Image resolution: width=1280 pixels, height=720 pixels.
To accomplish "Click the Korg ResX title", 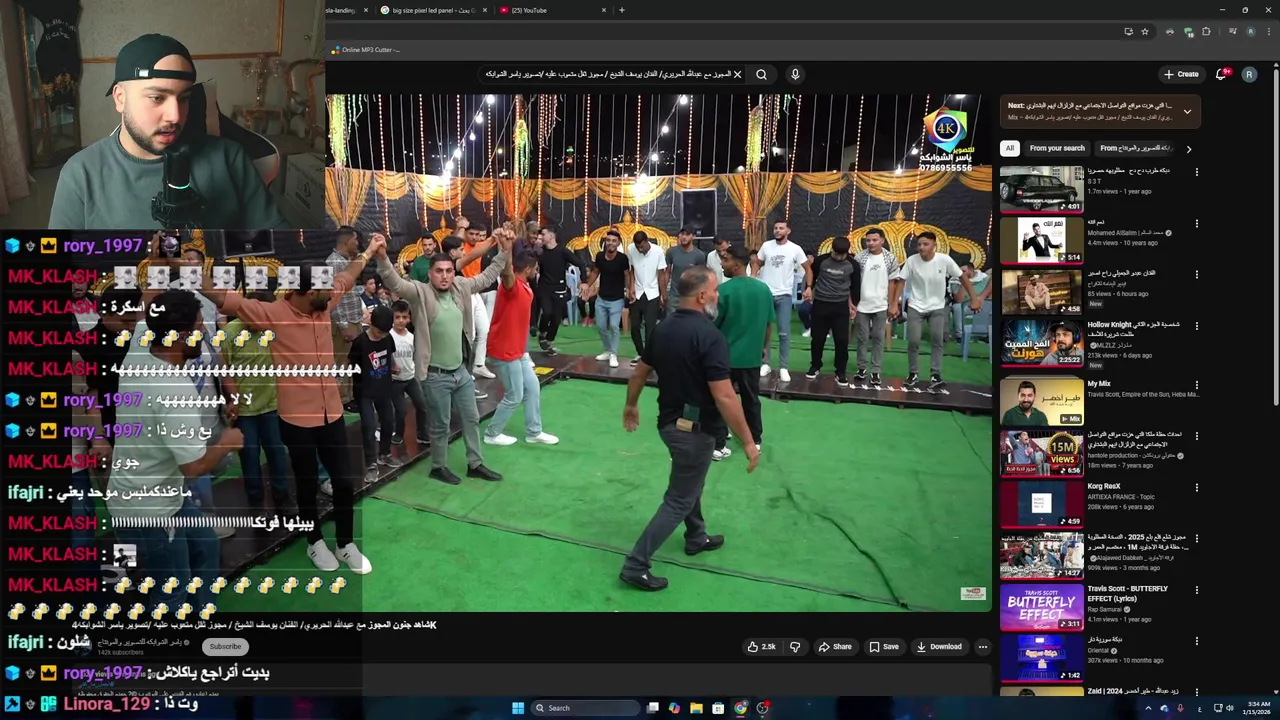I will (1104, 487).
